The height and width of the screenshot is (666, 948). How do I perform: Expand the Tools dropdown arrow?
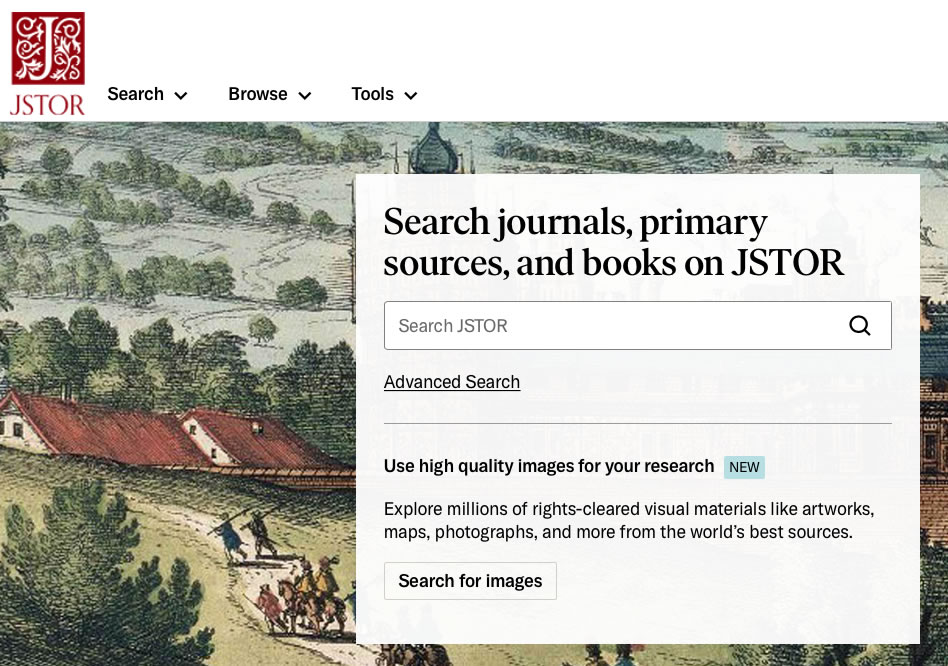410,96
